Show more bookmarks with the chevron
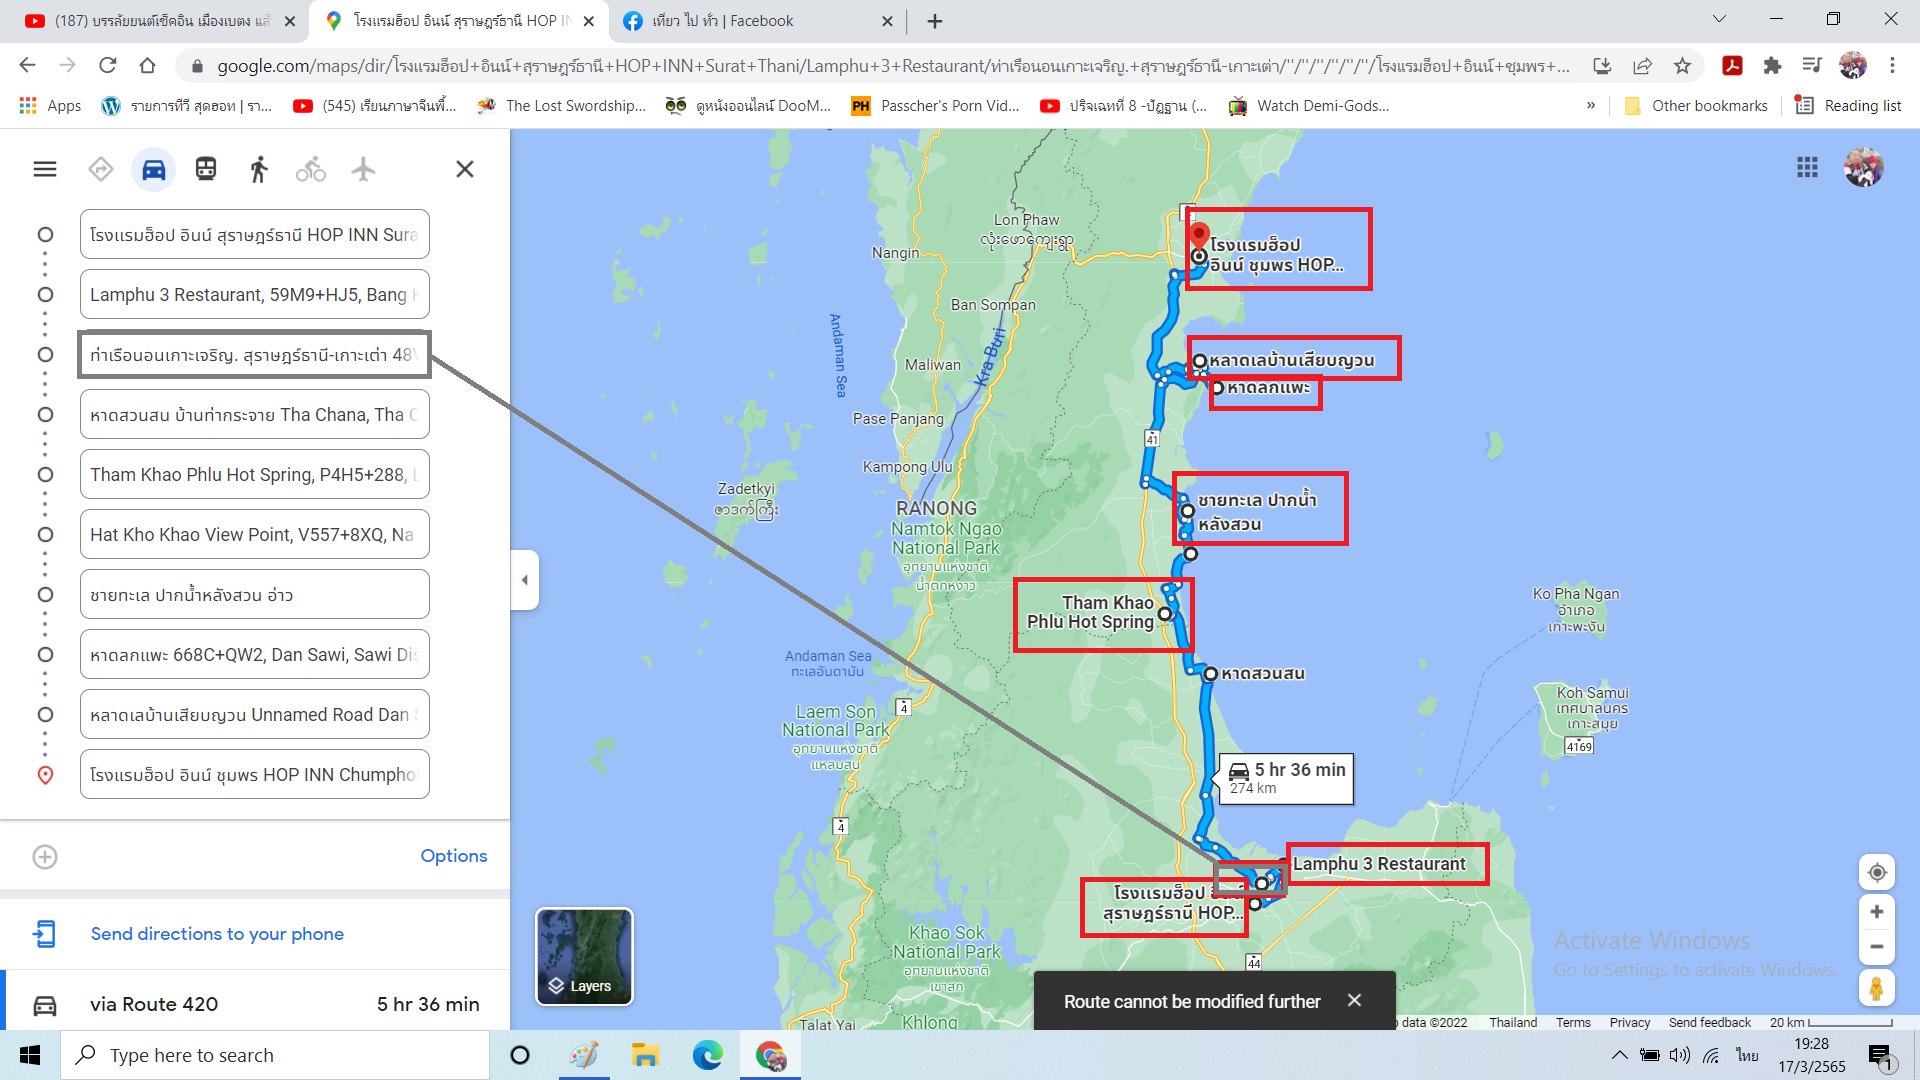1920x1080 pixels. click(x=1590, y=105)
